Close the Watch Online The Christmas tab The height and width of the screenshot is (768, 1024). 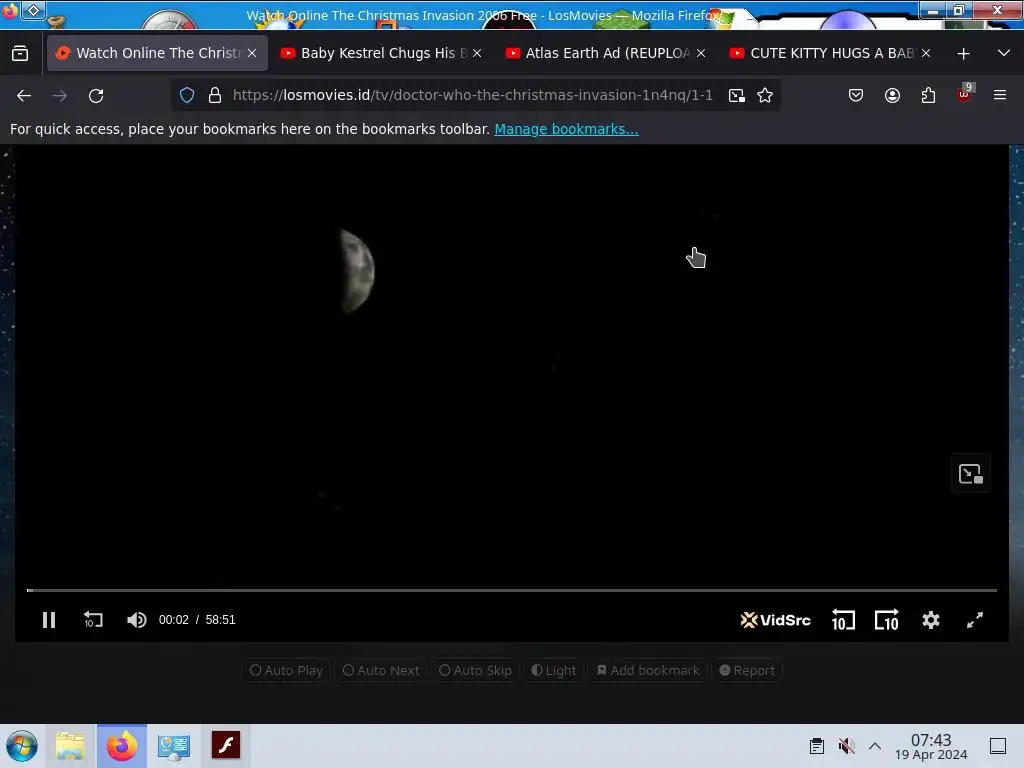pos(252,53)
